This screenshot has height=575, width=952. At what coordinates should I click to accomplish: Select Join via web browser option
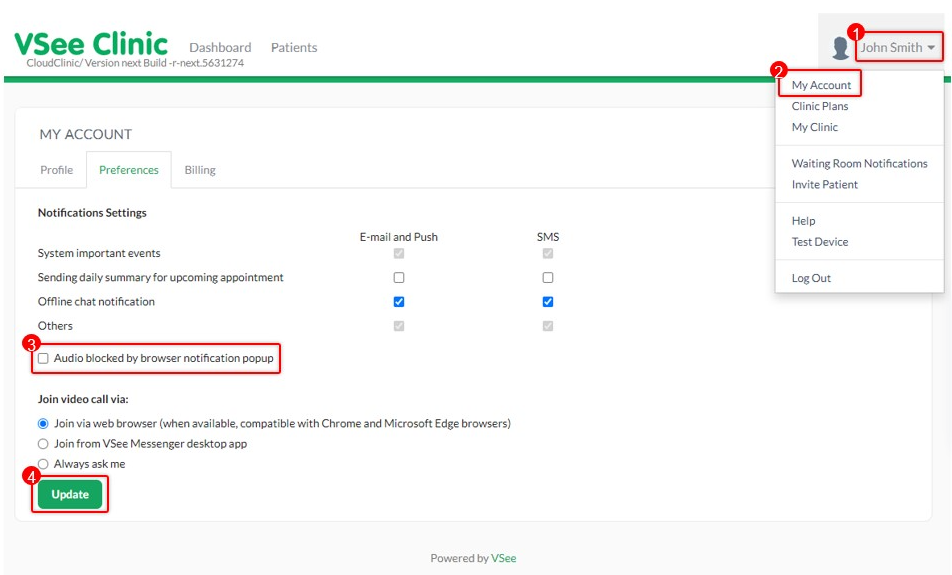point(43,423)
